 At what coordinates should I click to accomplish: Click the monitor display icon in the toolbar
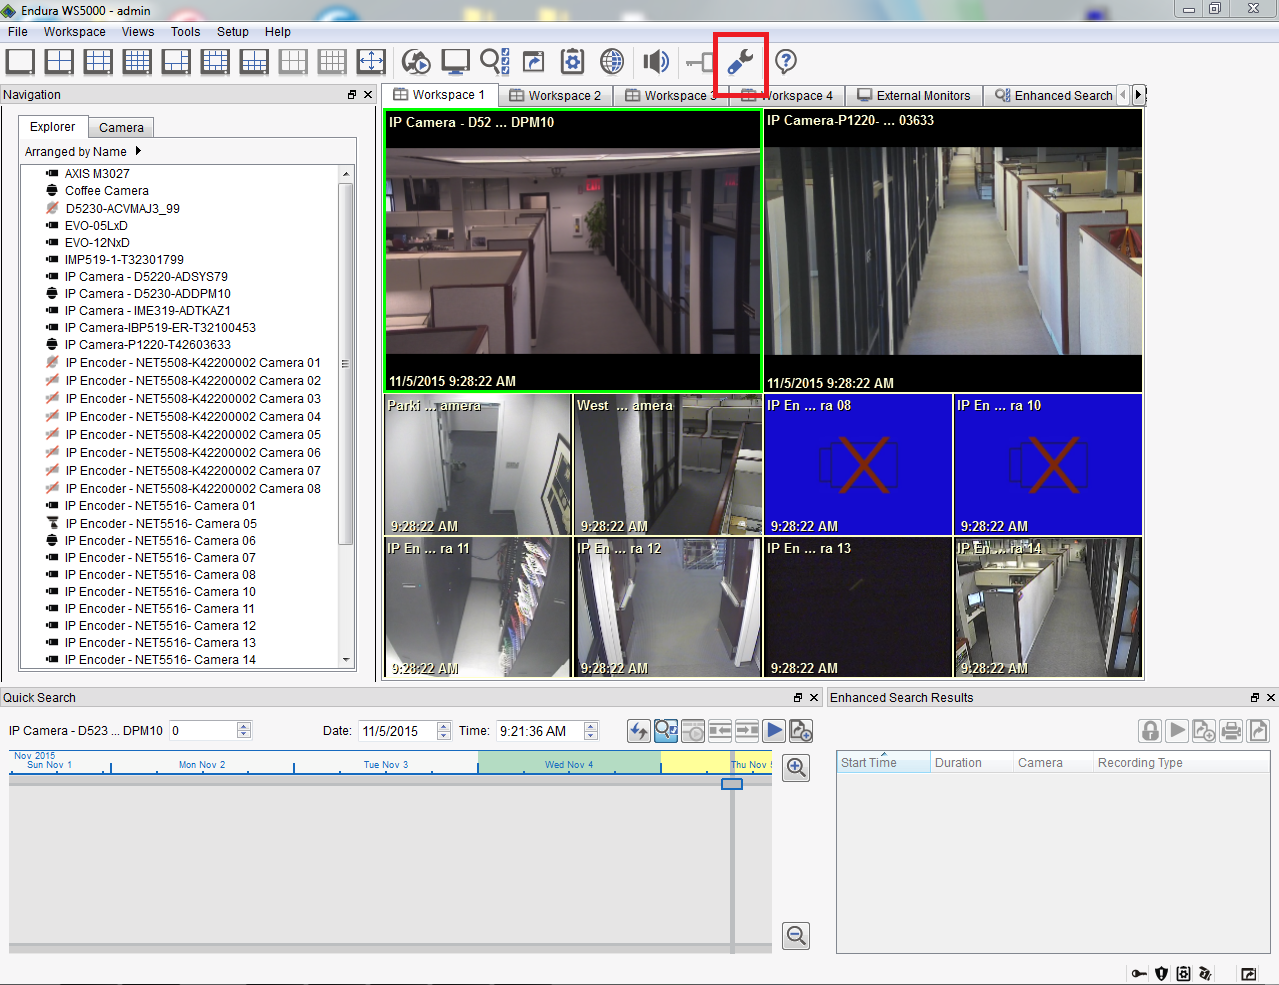(454, 62)
